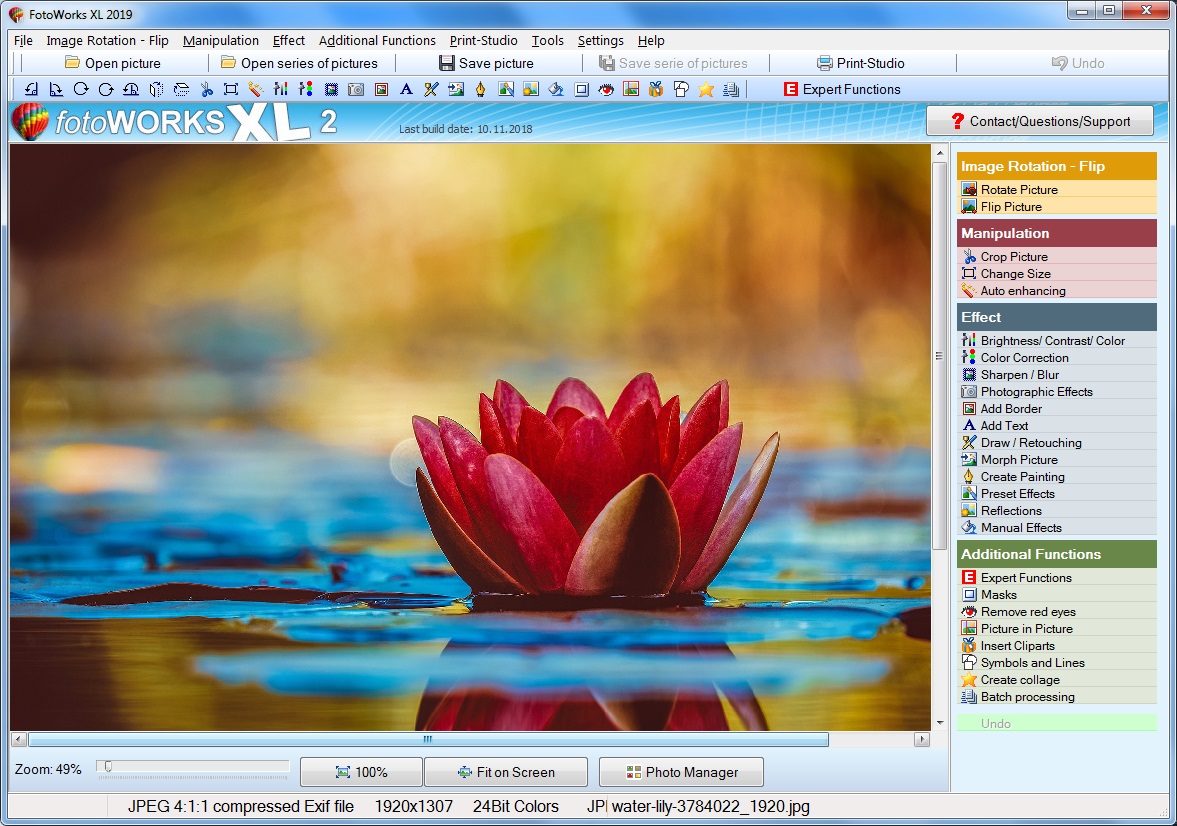Select the Flip Picture option

coord(1012,207)
